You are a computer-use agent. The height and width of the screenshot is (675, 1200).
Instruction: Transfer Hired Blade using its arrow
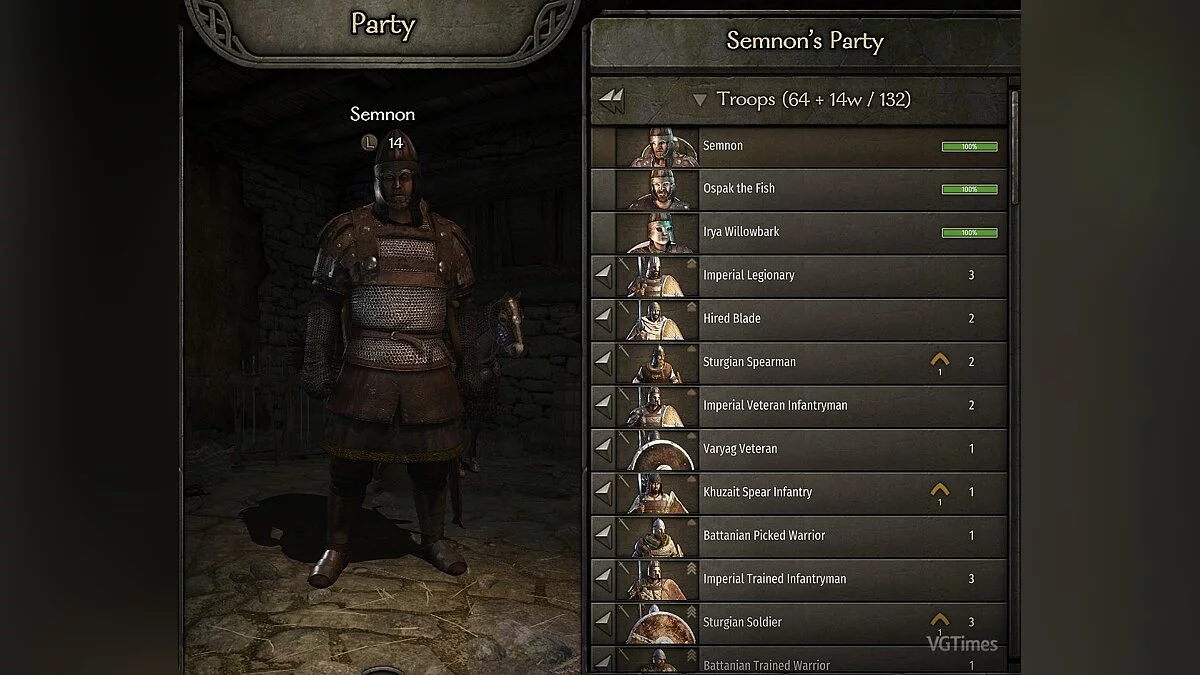603,318
